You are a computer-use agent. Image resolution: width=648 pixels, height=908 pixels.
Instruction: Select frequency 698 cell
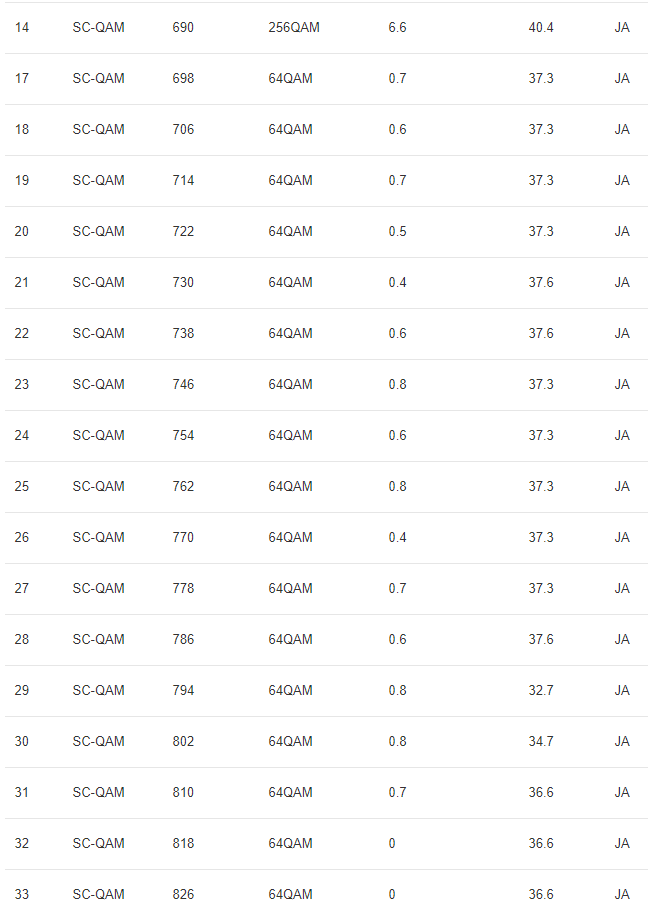tap(183, 78)
